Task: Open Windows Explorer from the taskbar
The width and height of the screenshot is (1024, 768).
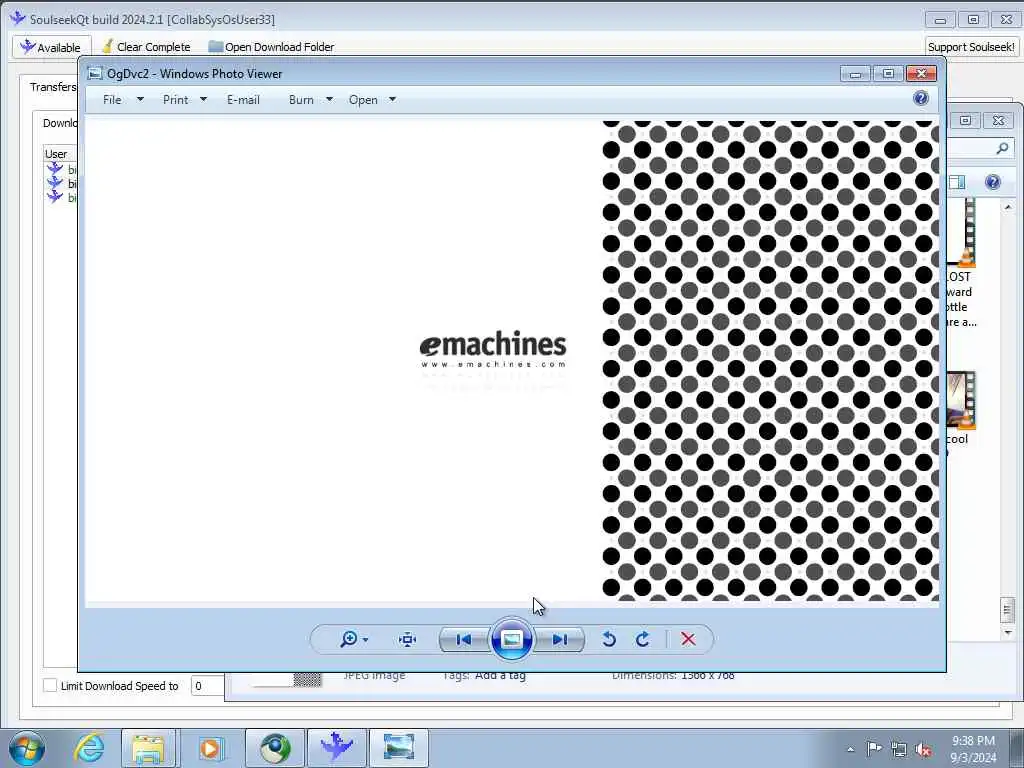Action: pyautogui.click(x=148, y=748)
